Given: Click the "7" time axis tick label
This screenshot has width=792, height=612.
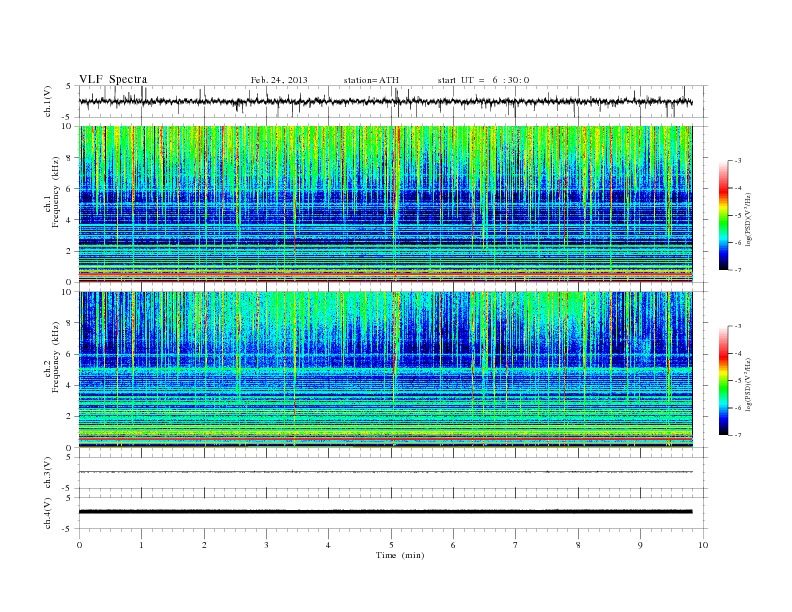Looking at the screenshot, I should (x=516, y=545).
